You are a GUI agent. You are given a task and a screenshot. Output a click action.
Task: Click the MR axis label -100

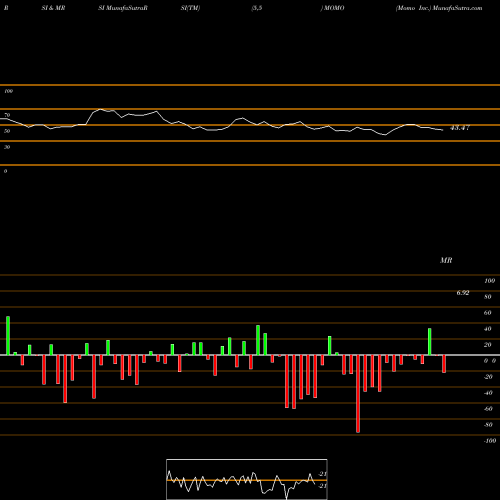click(x=490, y=441)
